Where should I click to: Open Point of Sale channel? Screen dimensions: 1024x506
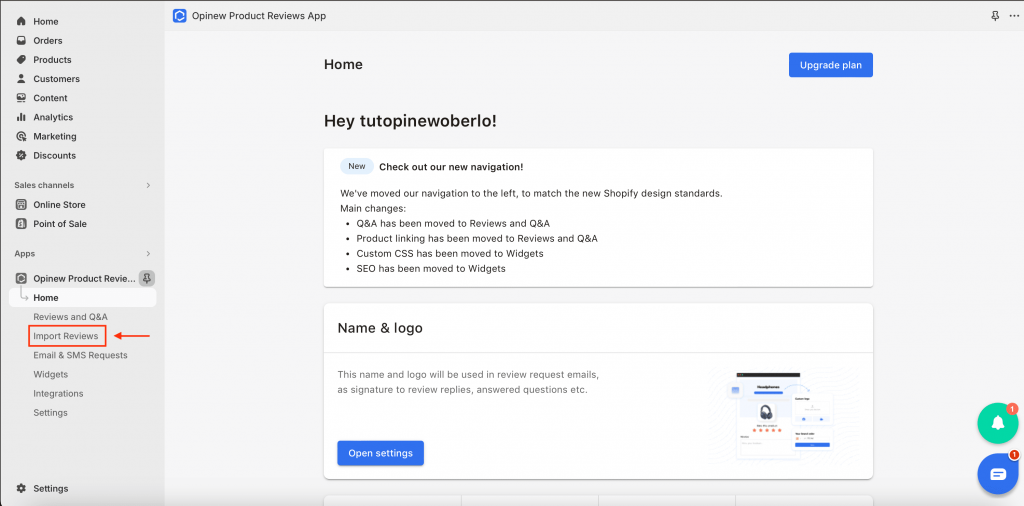coord(59,223)
